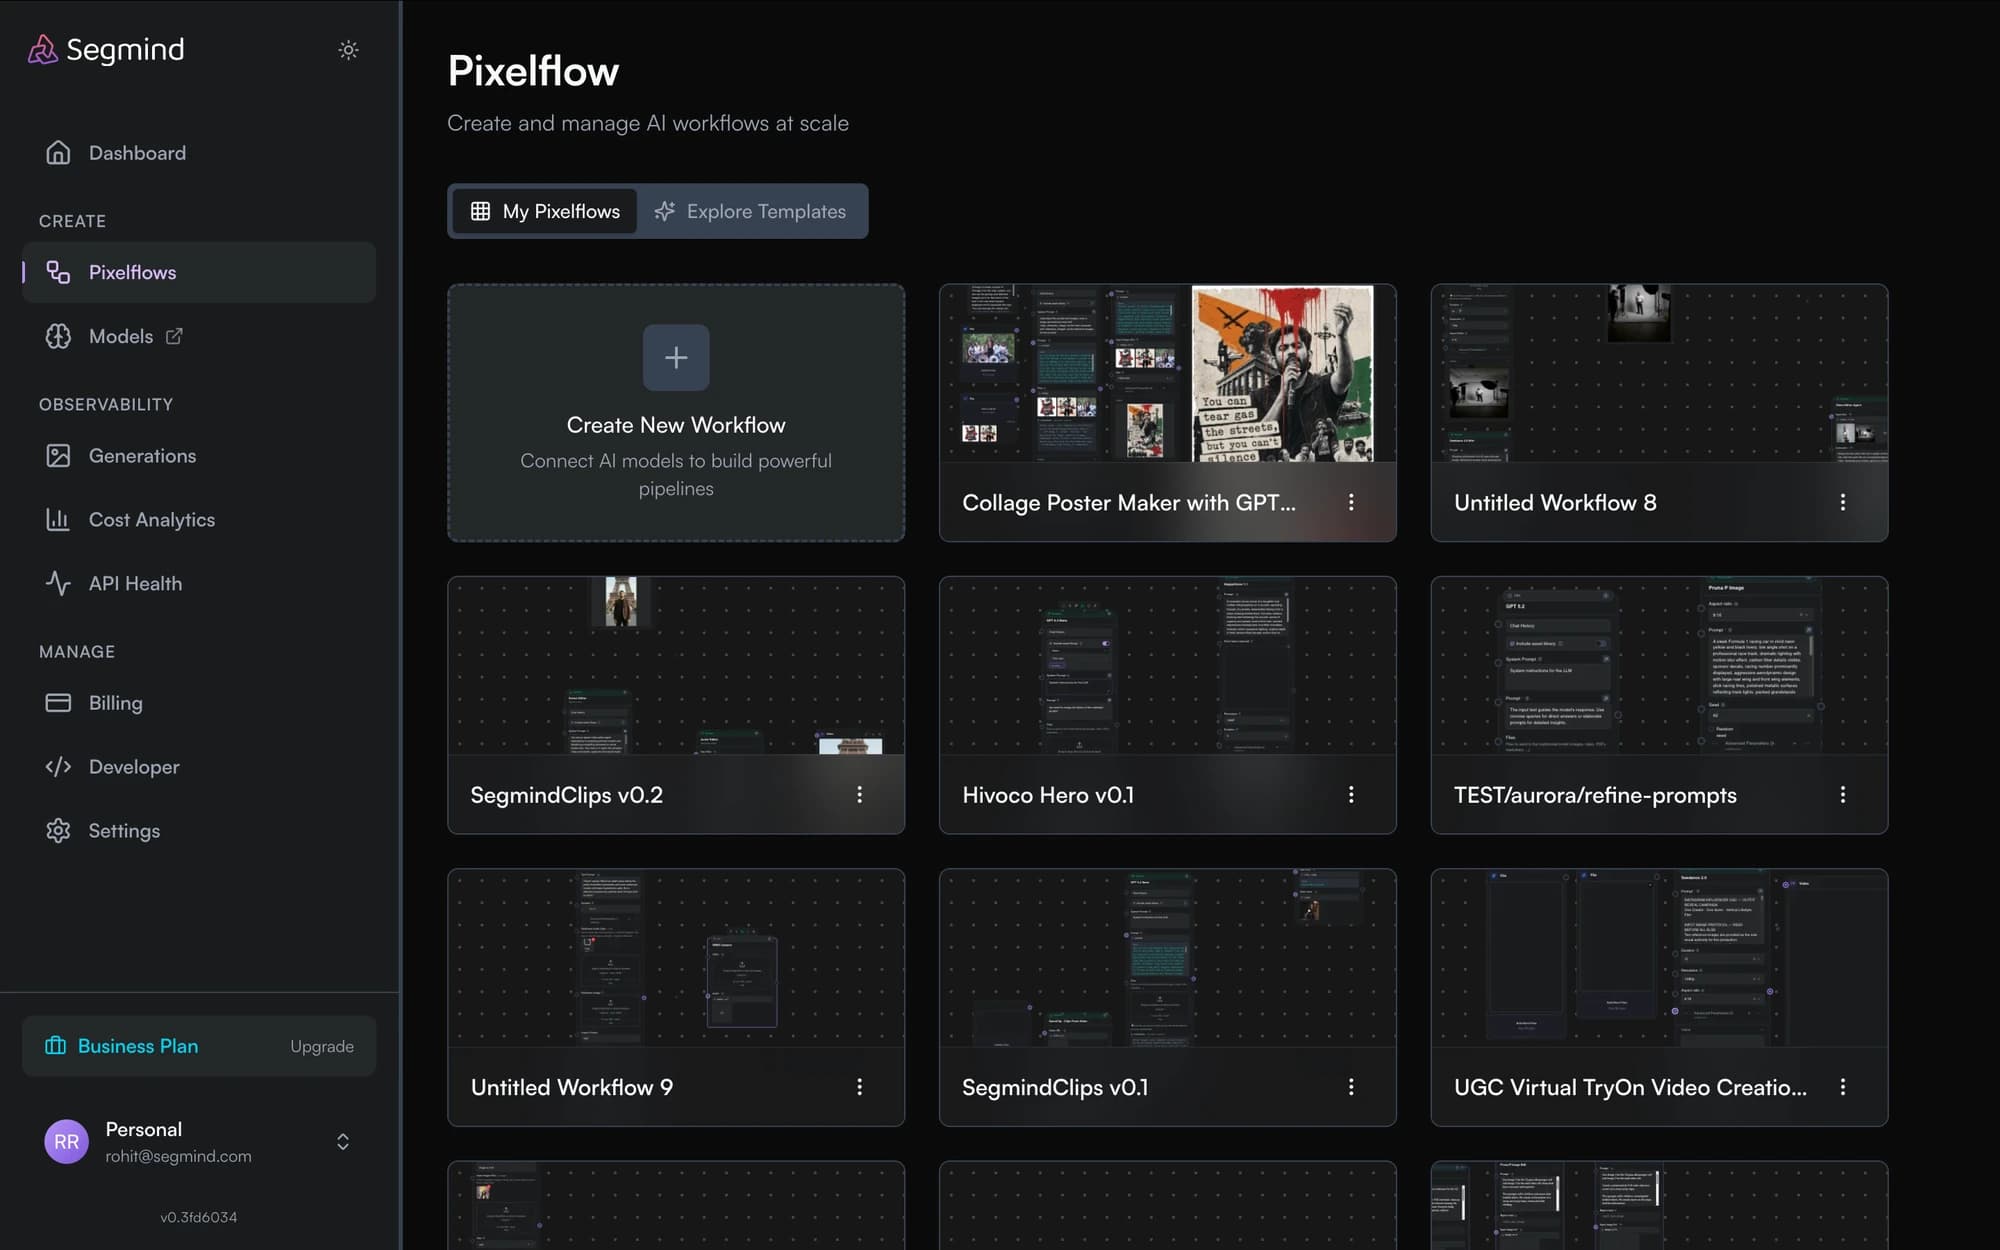2000x1250 pixels.
Task: Click the Pixelflows sidebar icon
Action: point(58,272)
